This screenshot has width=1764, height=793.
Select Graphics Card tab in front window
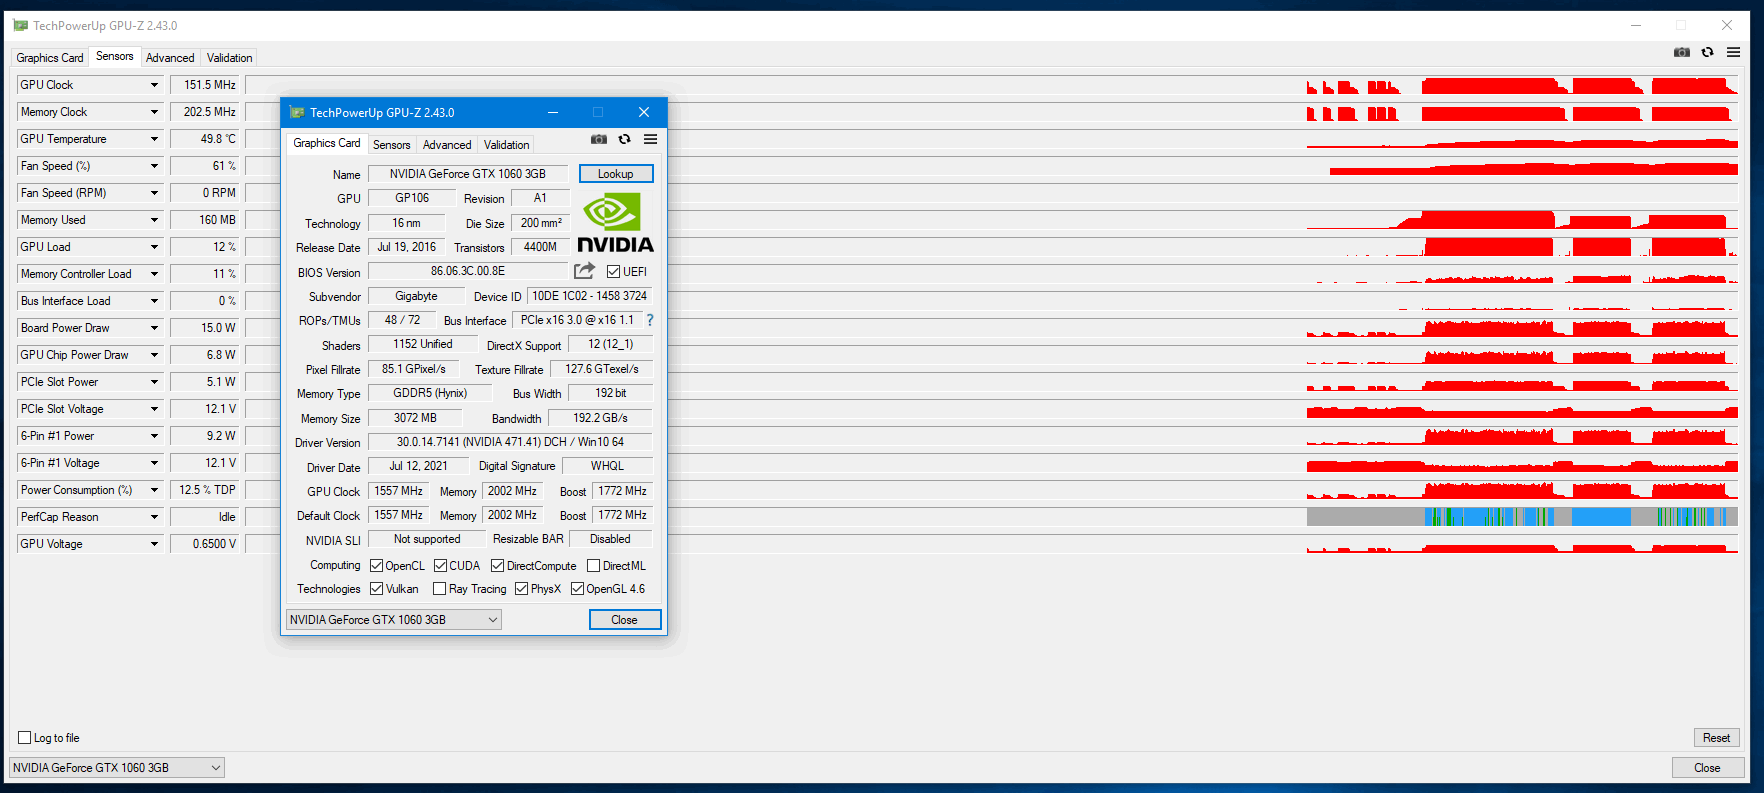tap(326, 143)
